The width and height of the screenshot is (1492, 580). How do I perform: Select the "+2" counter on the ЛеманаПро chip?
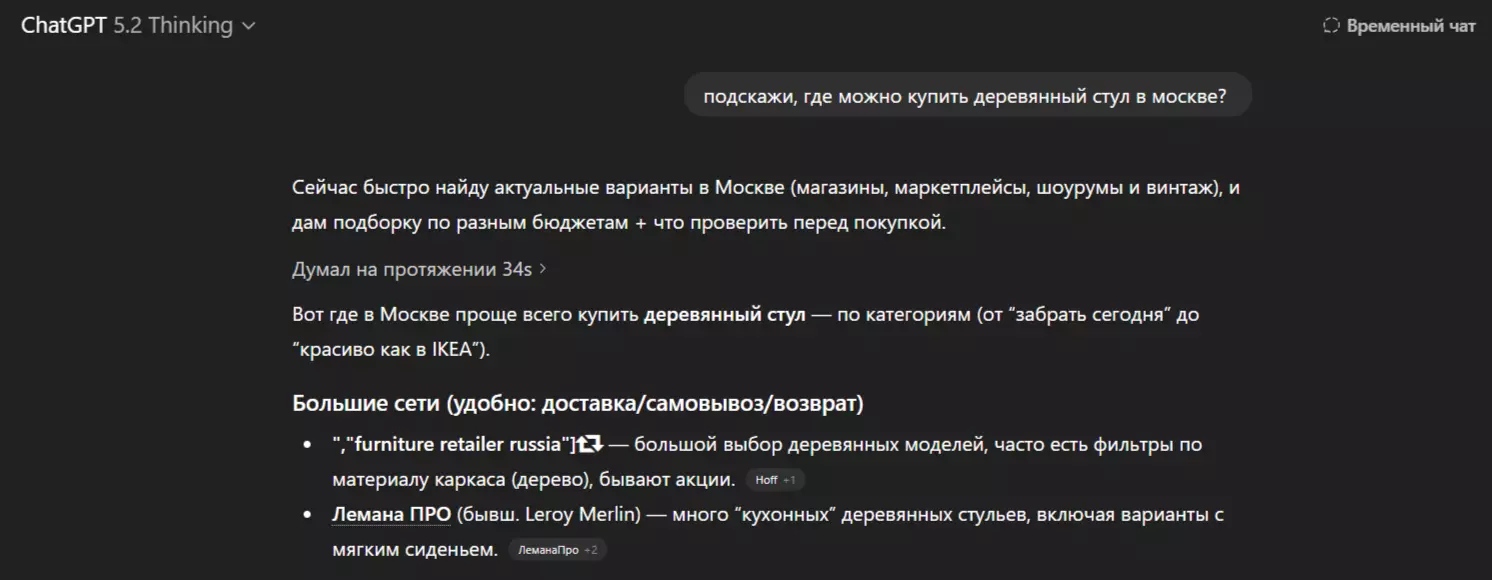pyautogui.click(x=590, y=549)
